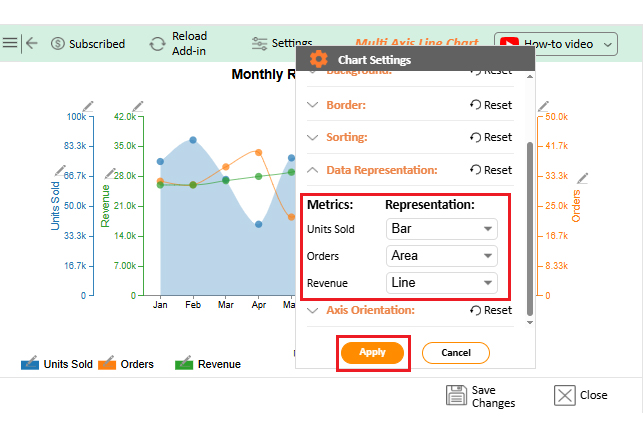
Task: Expand the Axis Orientation section
Action: pyautogui.click(x=369, y=310)
